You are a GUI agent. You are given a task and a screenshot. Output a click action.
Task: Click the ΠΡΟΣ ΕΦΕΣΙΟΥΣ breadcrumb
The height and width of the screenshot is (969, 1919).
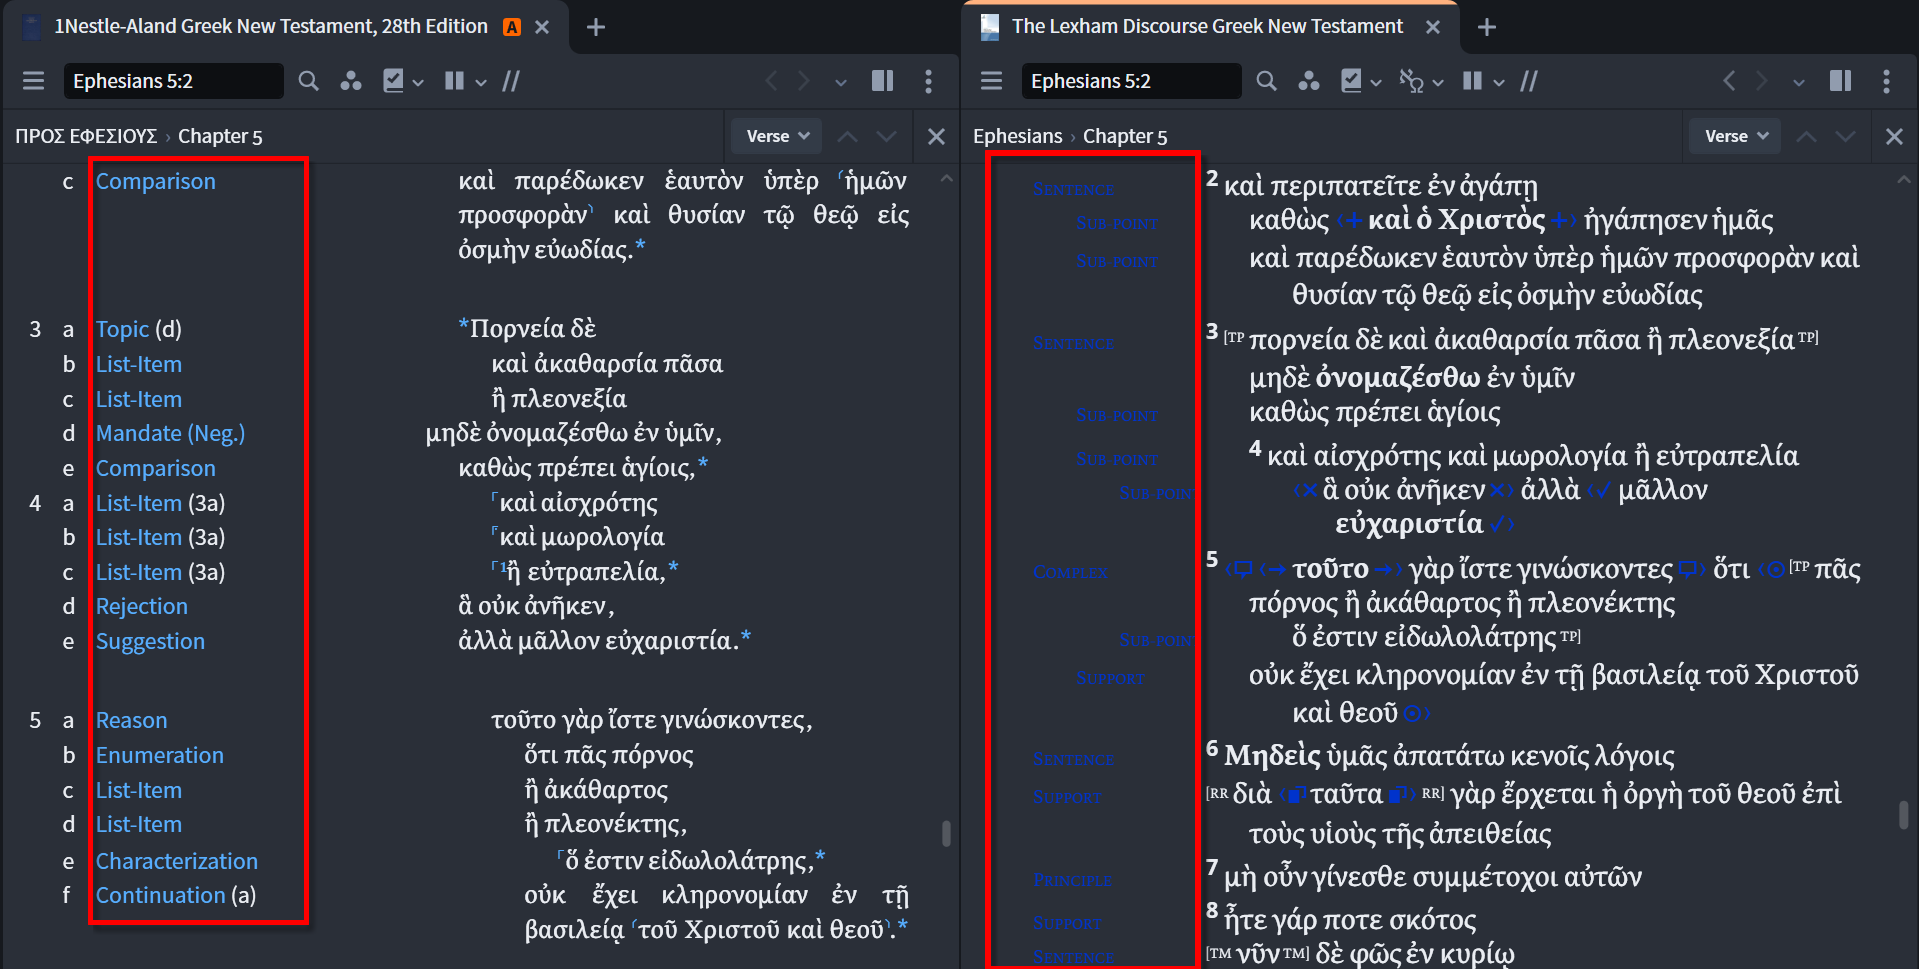[x=86, y=136]
